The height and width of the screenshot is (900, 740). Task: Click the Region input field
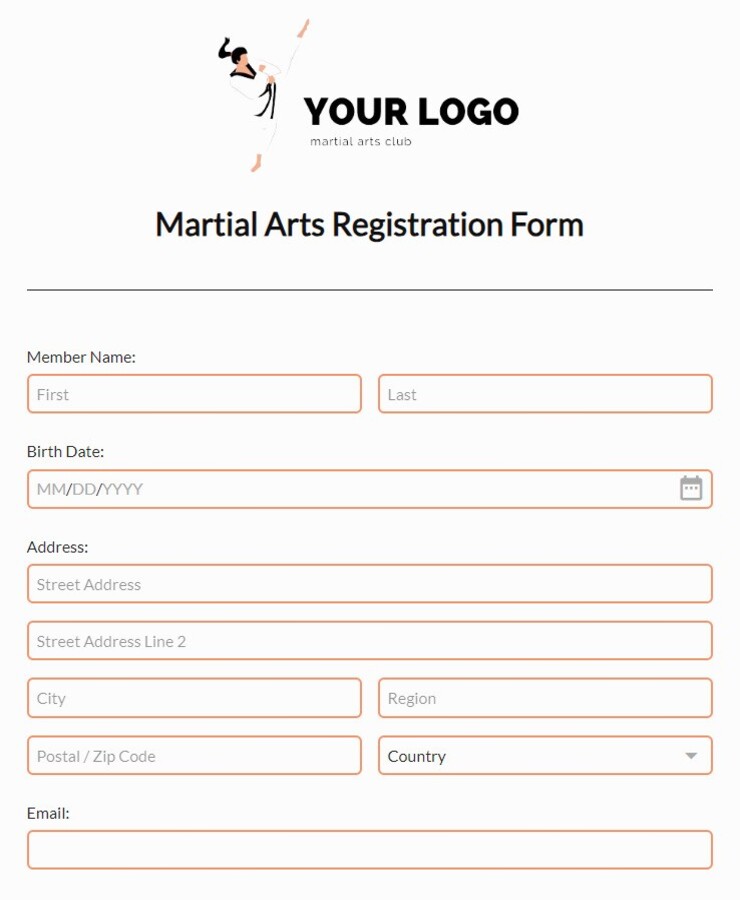[545, 698]
